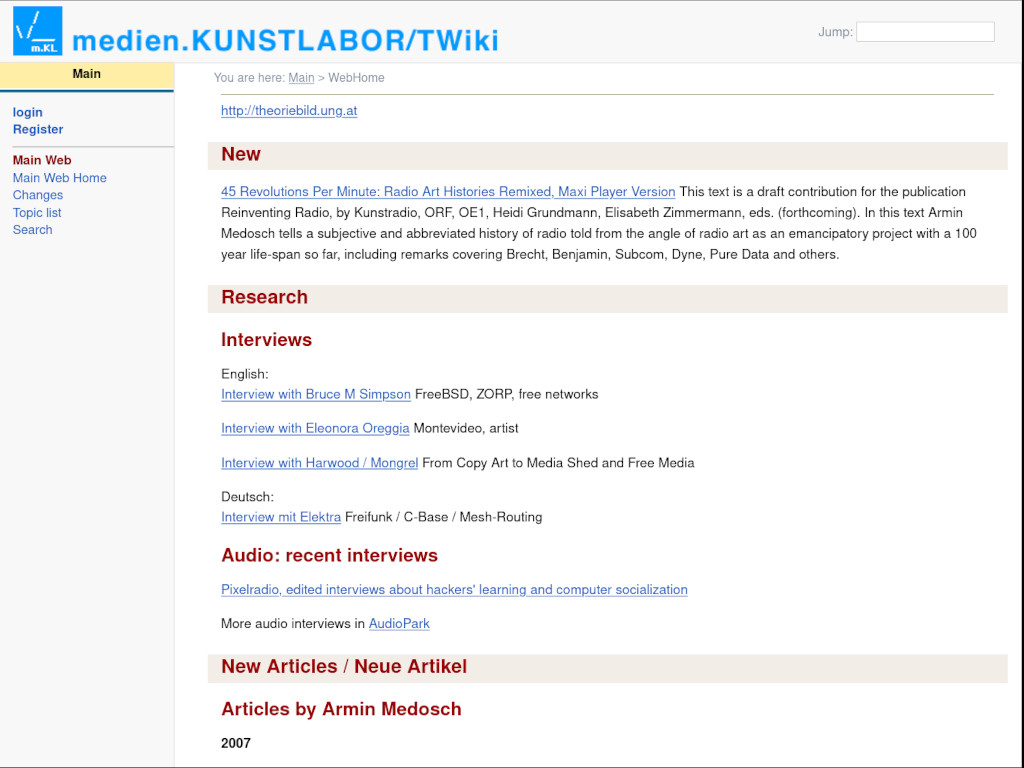Visit the theoriebild.ung.at link

[x=289, y=111]
